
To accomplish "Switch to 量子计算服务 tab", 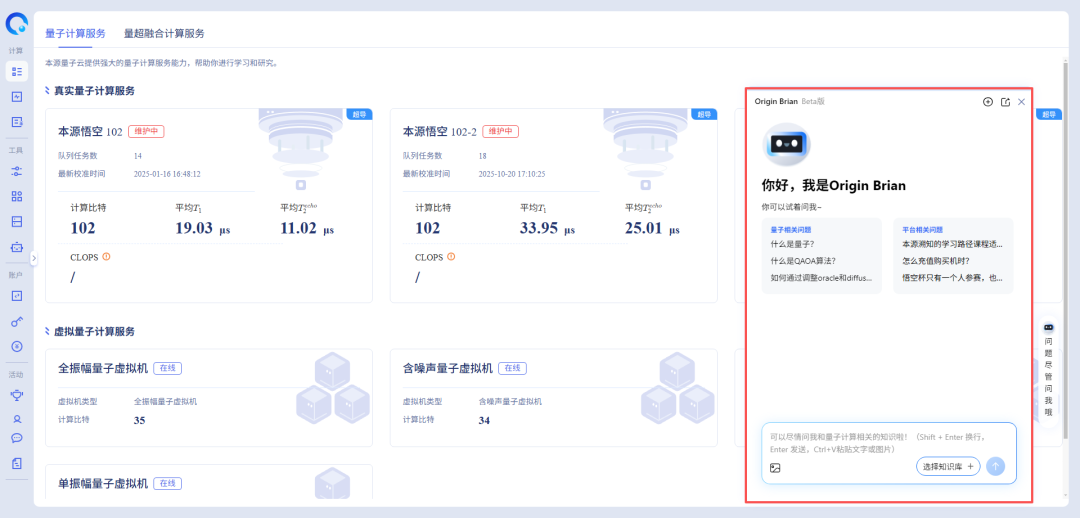I will click(x=75, y=33).
